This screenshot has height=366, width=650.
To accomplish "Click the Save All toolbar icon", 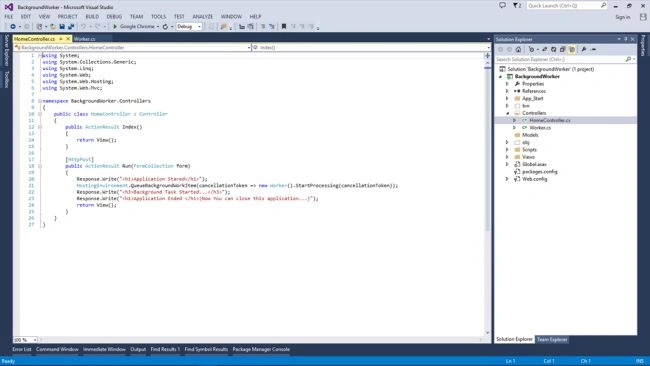I will pos(71,27).
